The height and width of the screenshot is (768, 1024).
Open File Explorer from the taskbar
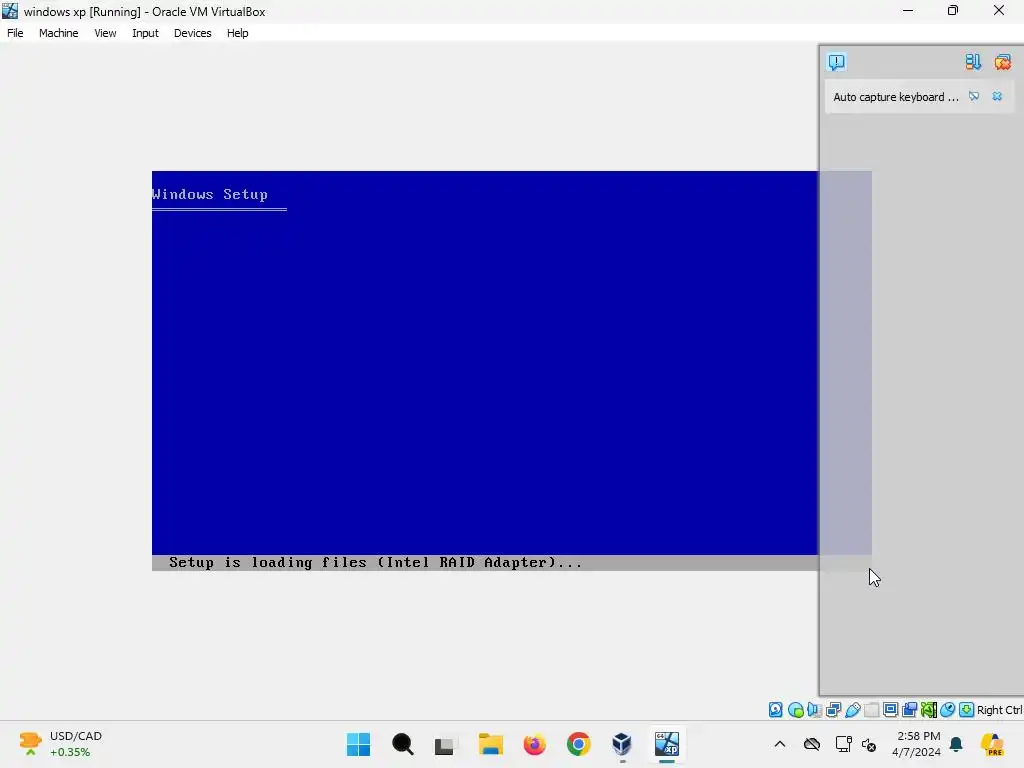click(x=490, y=744)
